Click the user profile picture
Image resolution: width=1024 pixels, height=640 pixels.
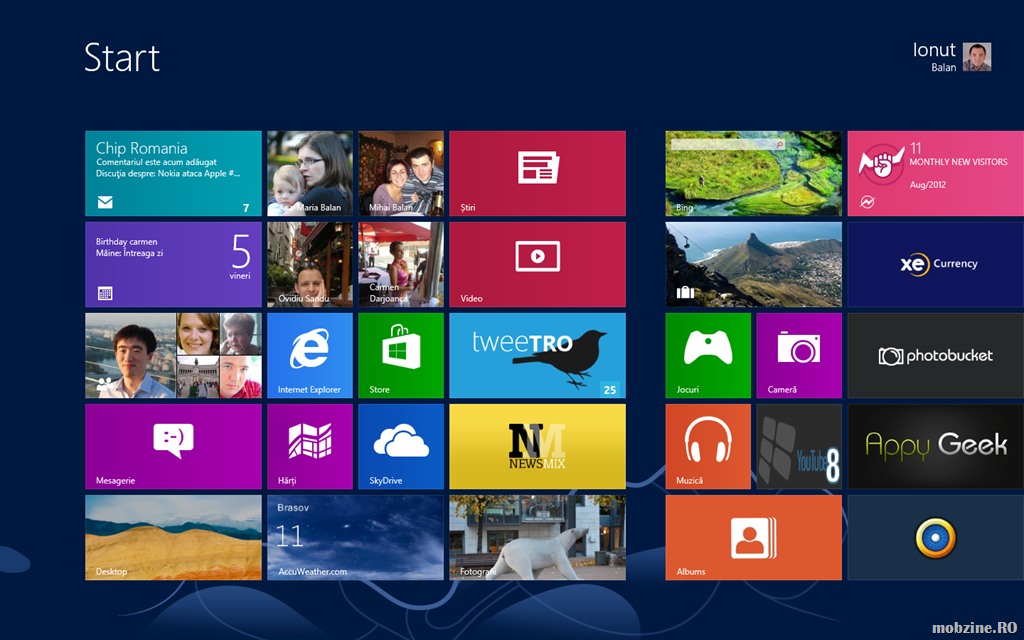977,57
